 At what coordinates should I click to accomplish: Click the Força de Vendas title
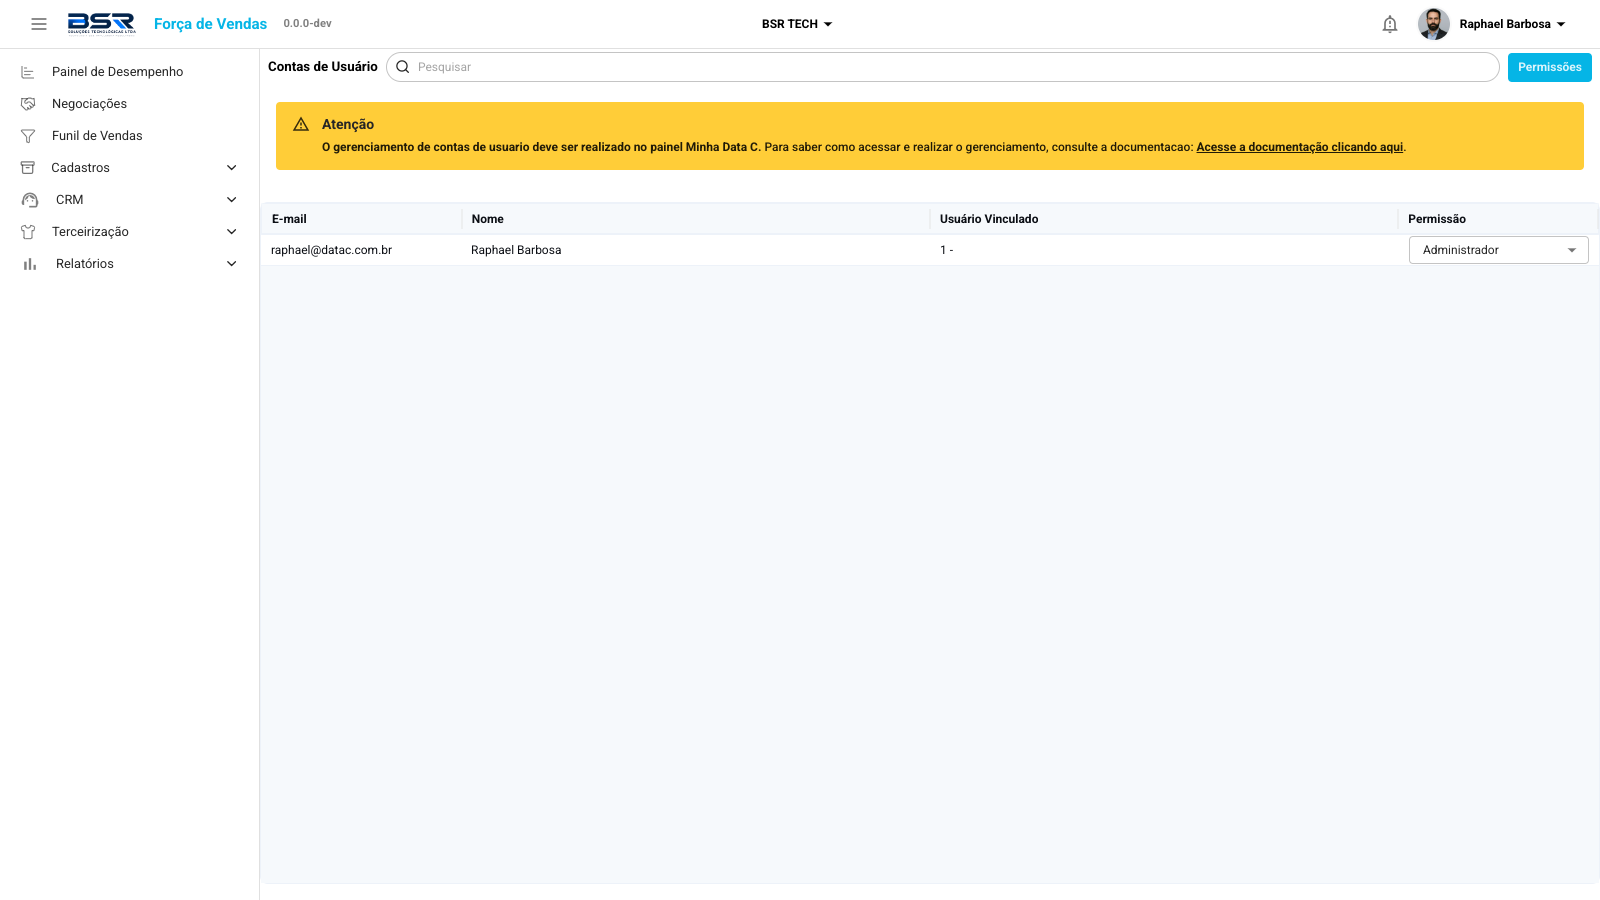click(x=210, y=24)
